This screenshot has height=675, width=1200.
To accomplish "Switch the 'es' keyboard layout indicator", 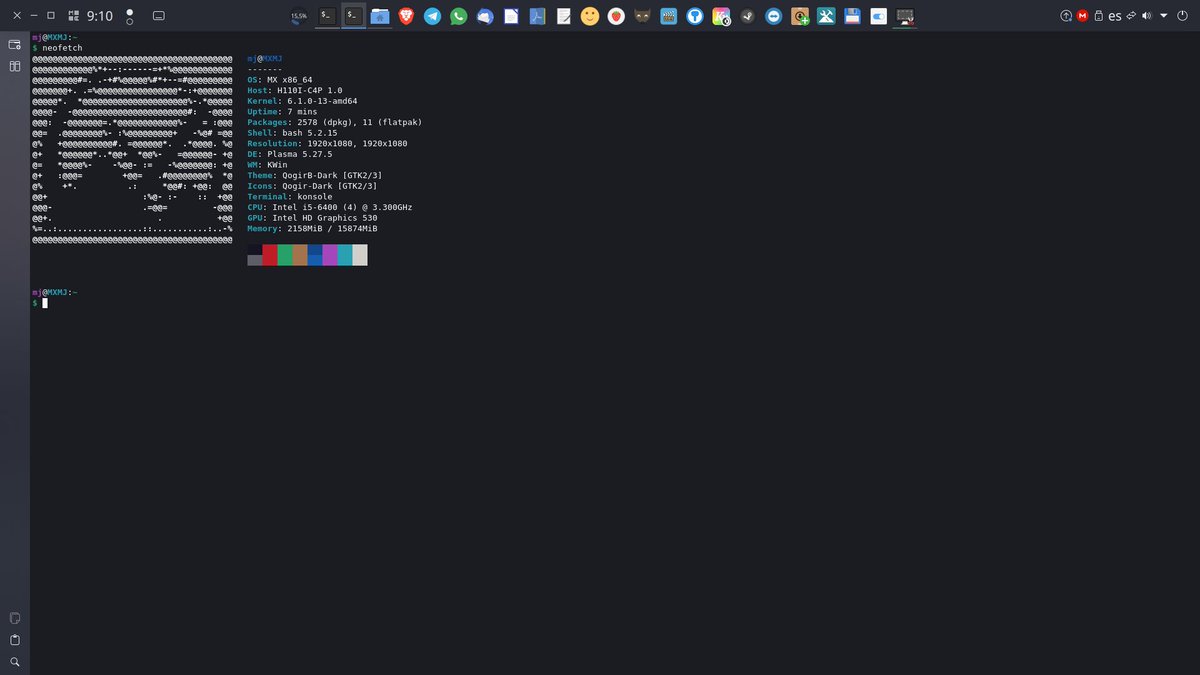I will pos(1115,17).
